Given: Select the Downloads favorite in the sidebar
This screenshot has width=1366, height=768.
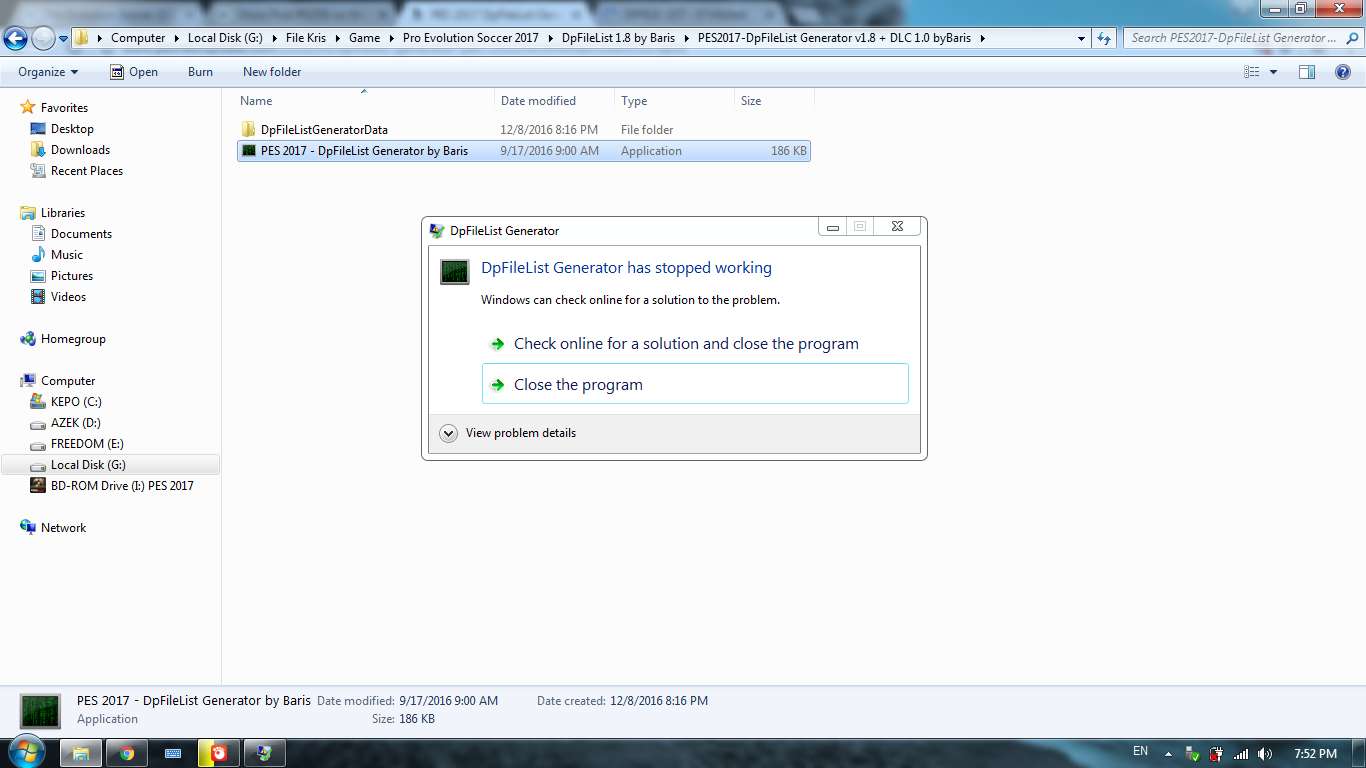Looking at the screenshot, I should coord(80,150).
